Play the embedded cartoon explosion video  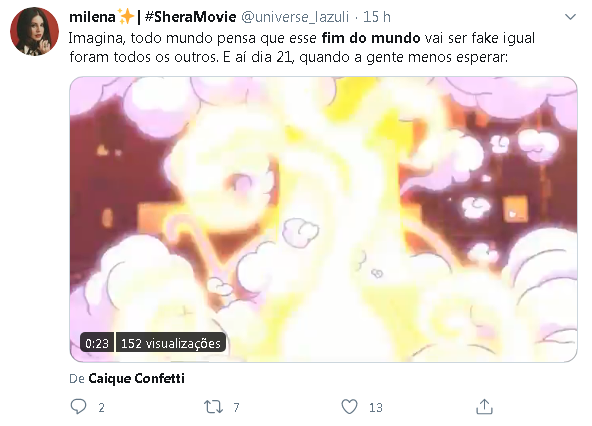(323, 219)
